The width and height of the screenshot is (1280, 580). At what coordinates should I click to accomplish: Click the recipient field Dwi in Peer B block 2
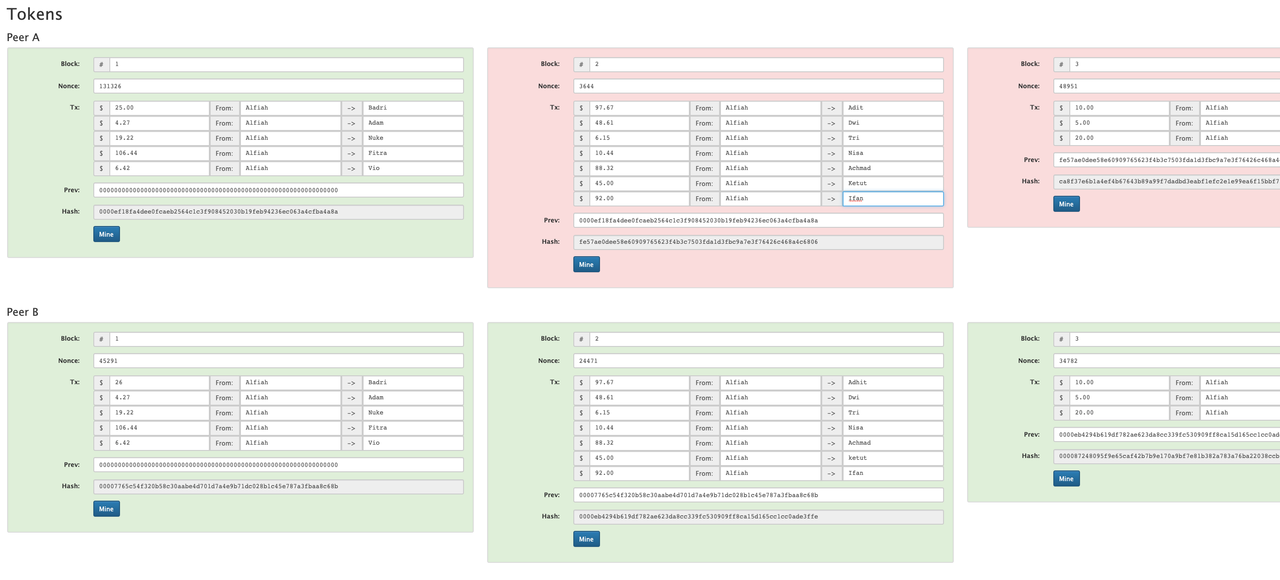point(893,398)
